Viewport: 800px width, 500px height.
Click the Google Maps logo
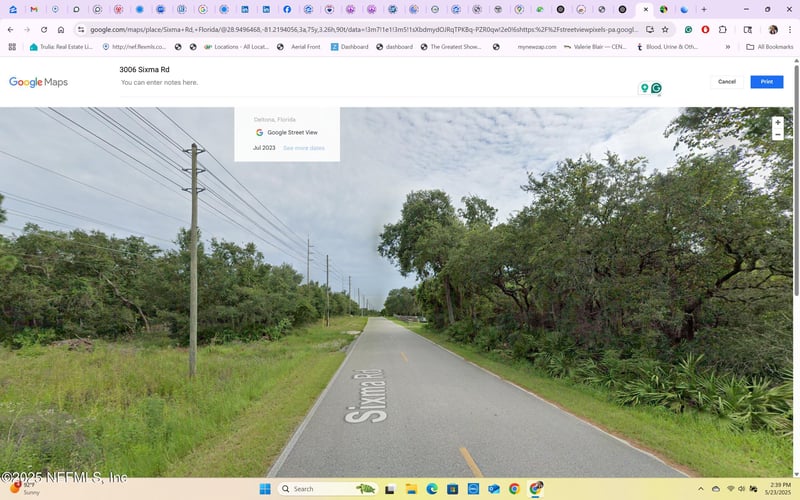click(38, 82)
